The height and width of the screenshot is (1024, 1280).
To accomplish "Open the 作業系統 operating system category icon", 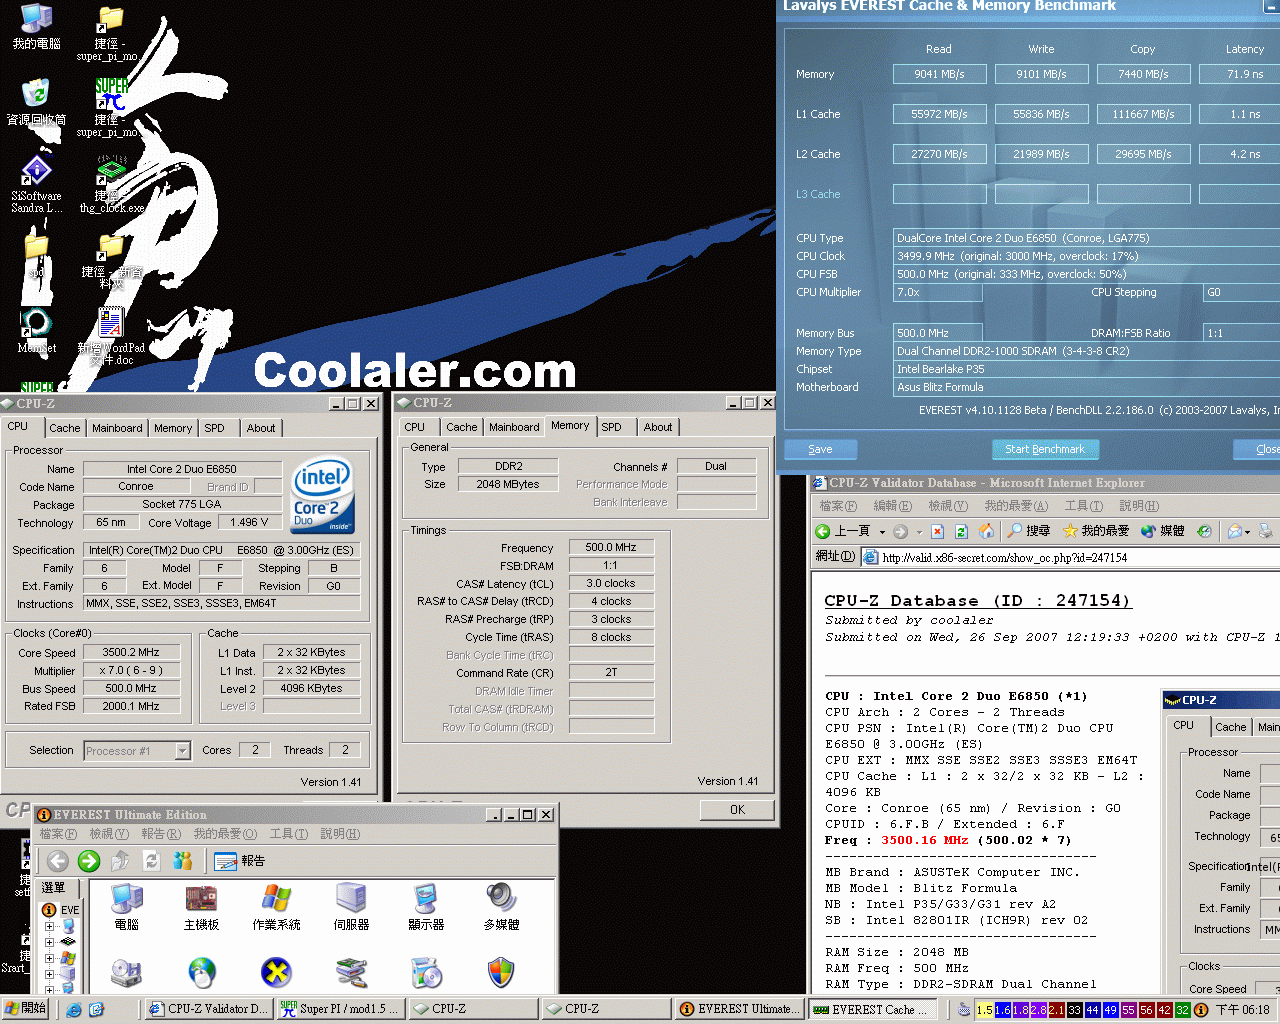I will [x=276, y=907].
